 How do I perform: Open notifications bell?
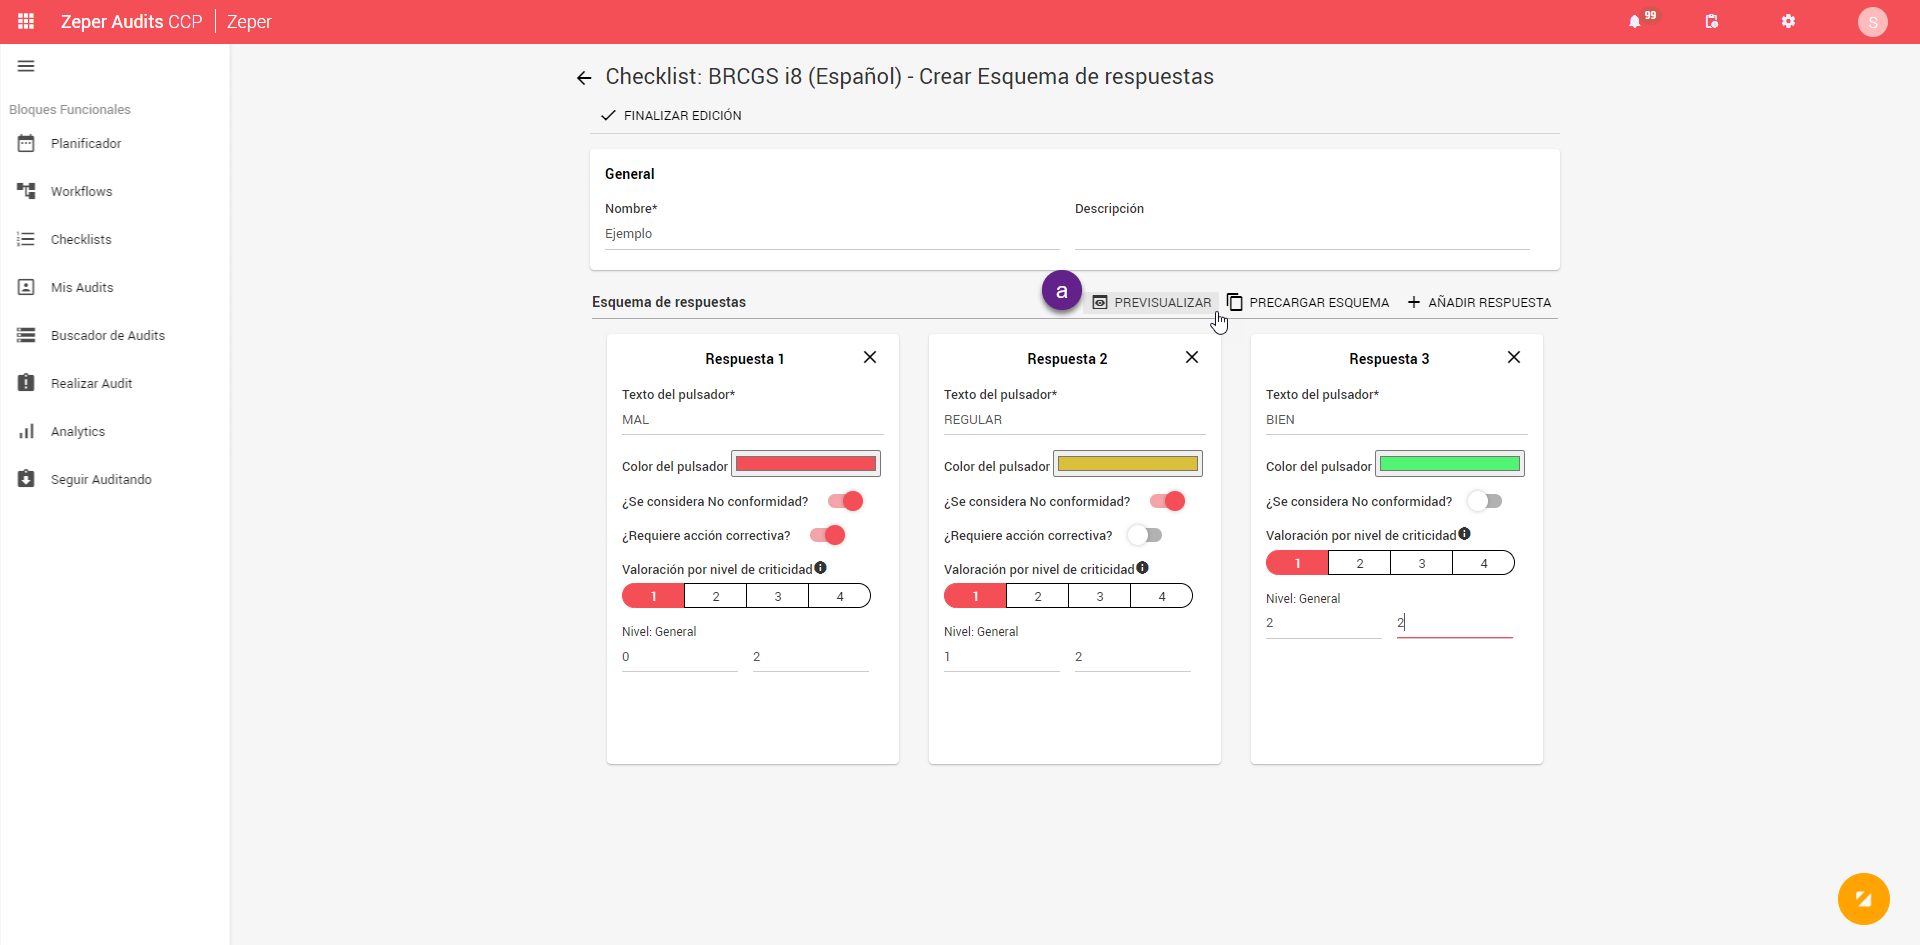click(1634, 21)
